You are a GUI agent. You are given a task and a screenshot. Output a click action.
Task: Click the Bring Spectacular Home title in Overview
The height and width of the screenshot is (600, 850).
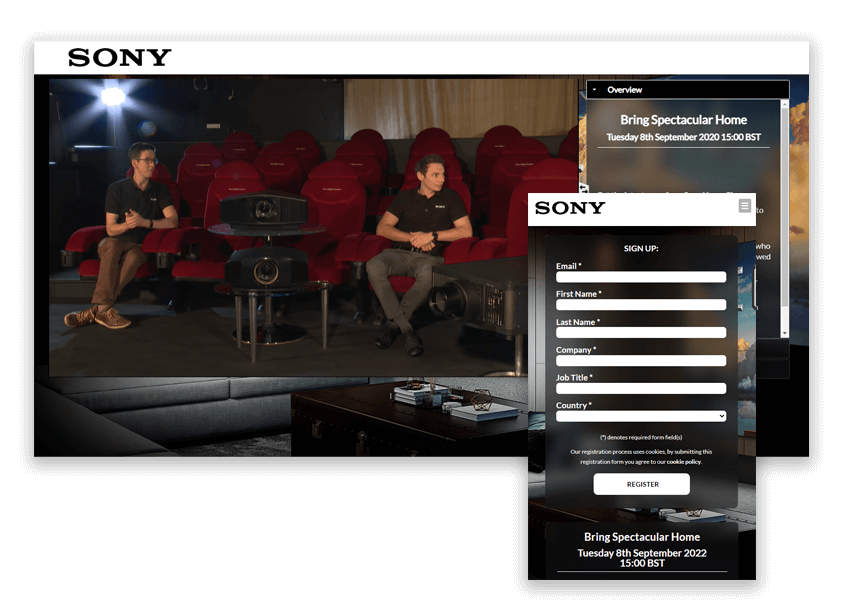pos(683,120)
